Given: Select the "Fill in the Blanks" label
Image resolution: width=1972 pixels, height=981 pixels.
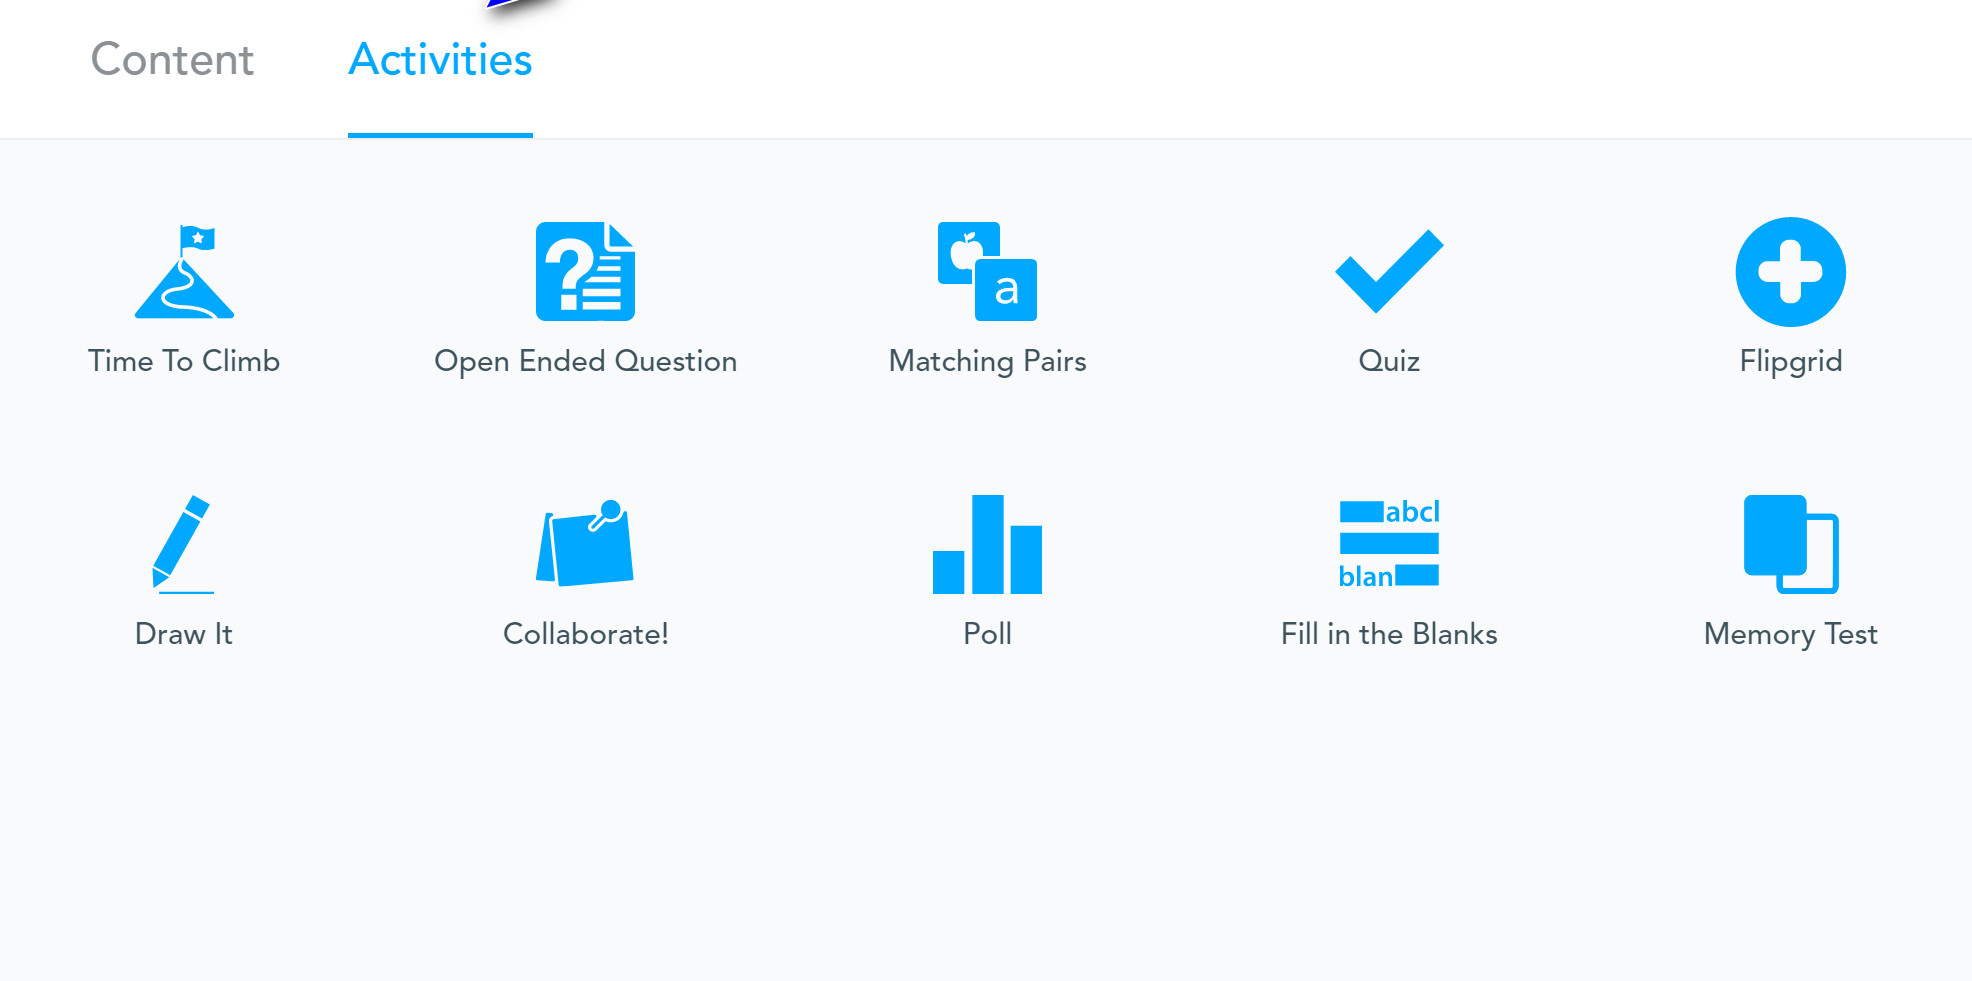Looking at the screenshot, I should [x=1389, y=634].
